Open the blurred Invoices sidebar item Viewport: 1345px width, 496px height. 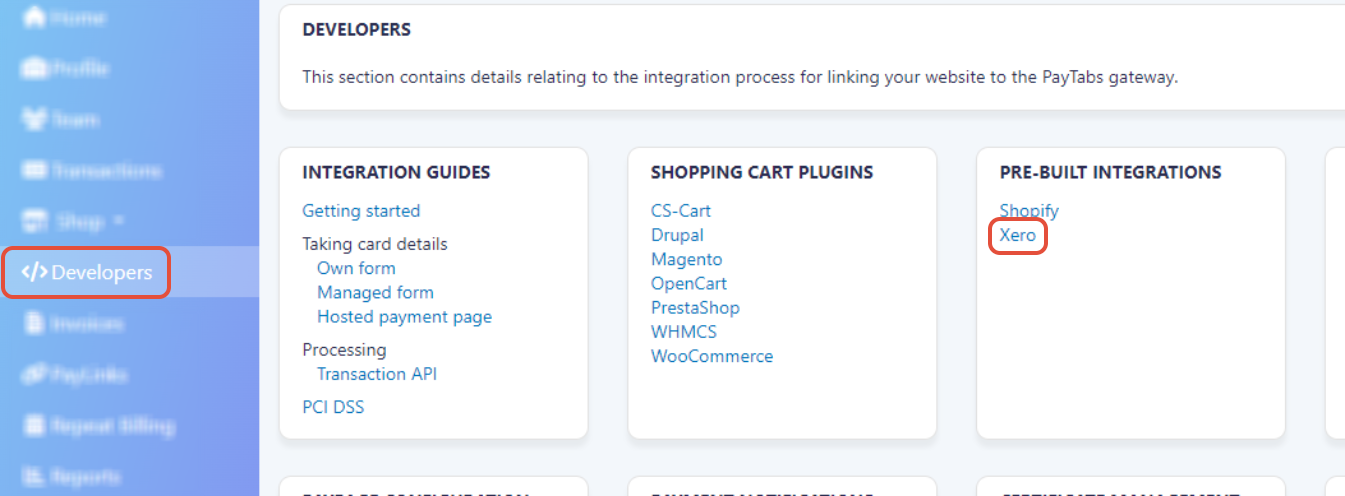click(73, 324)
